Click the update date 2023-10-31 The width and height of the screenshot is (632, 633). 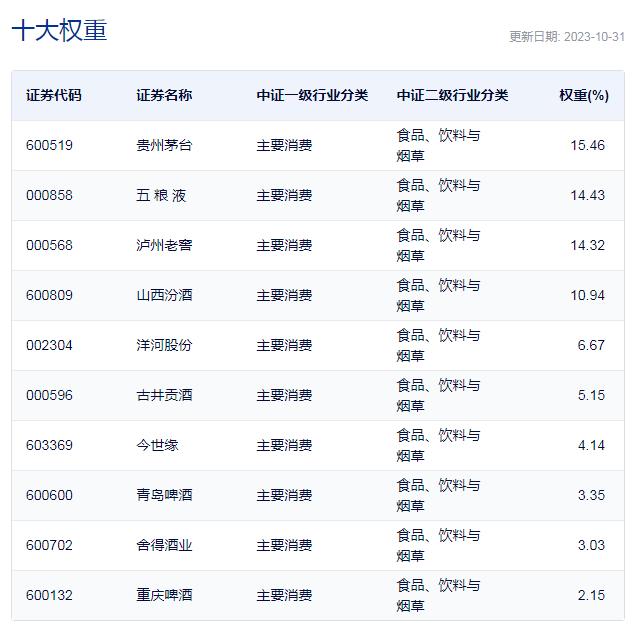tap(594, 37)
